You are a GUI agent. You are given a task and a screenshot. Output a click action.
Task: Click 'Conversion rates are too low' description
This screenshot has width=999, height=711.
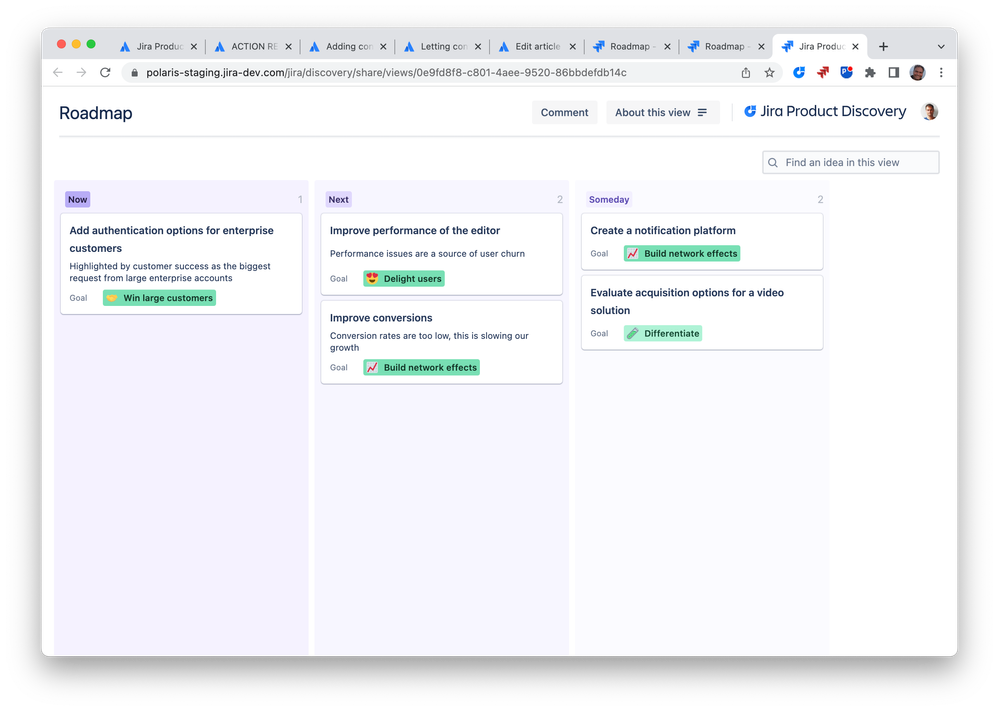(x=429, y=341)
